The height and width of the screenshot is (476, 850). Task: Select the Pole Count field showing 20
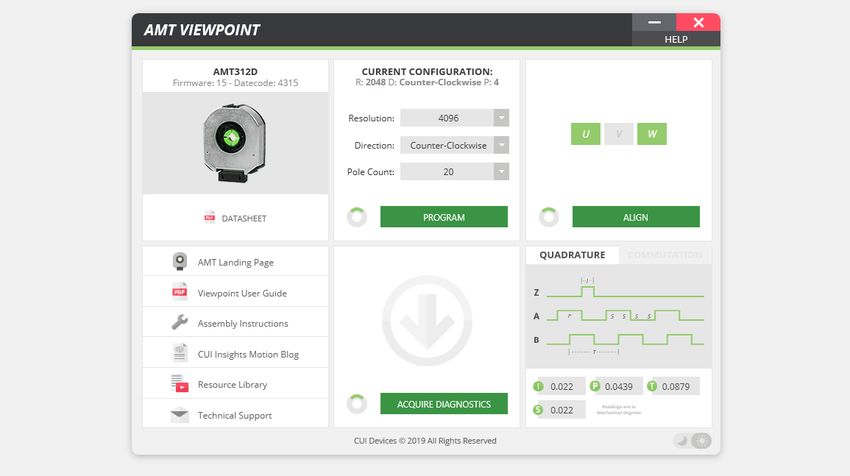click(x=447, y=171)
